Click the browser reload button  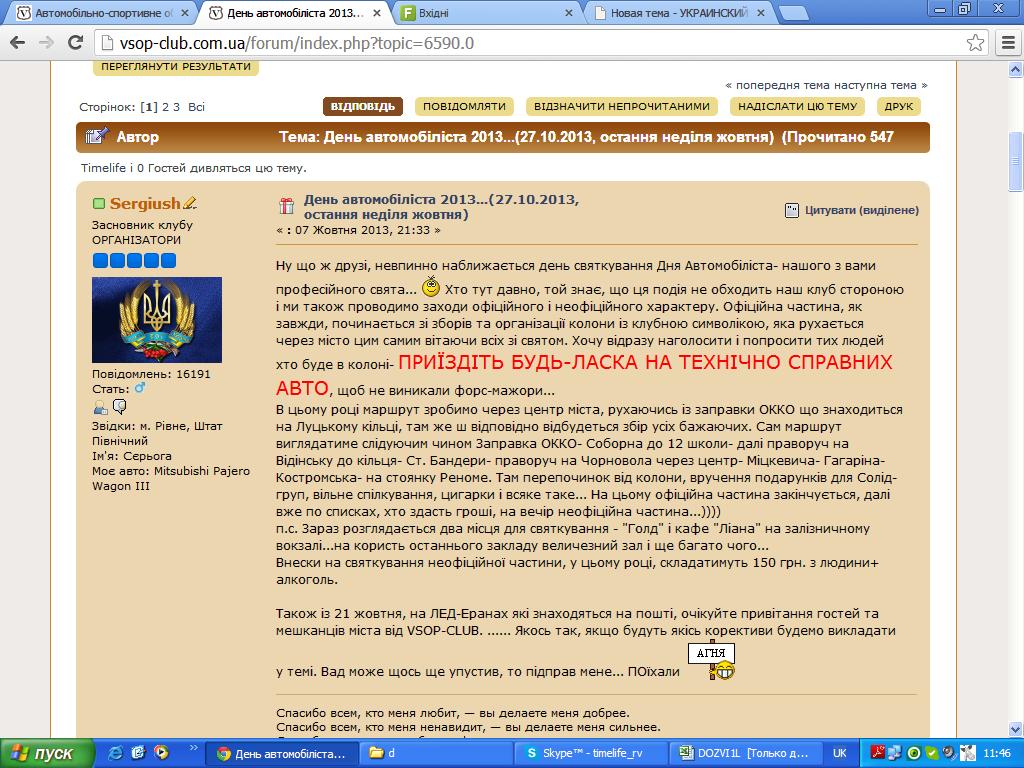(74, 43)
